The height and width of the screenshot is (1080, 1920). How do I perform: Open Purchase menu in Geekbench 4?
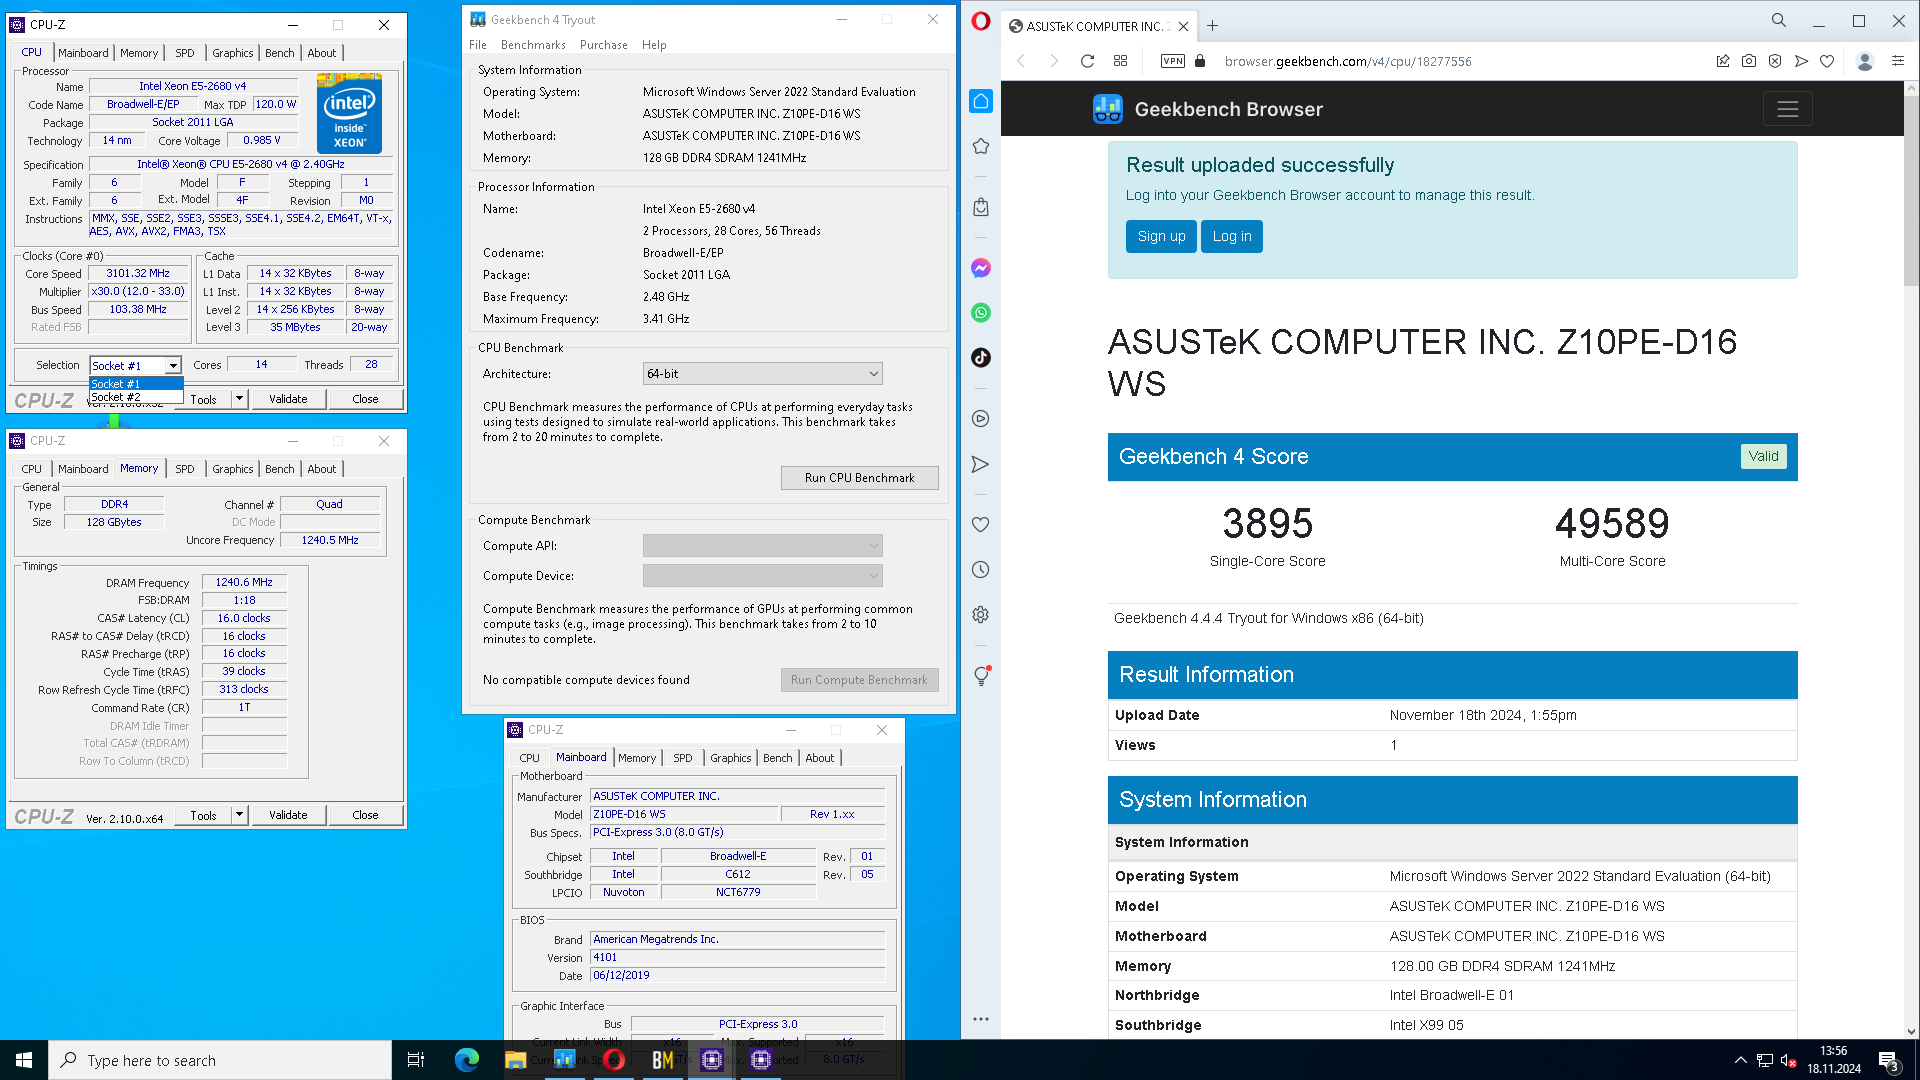(604, 45)
